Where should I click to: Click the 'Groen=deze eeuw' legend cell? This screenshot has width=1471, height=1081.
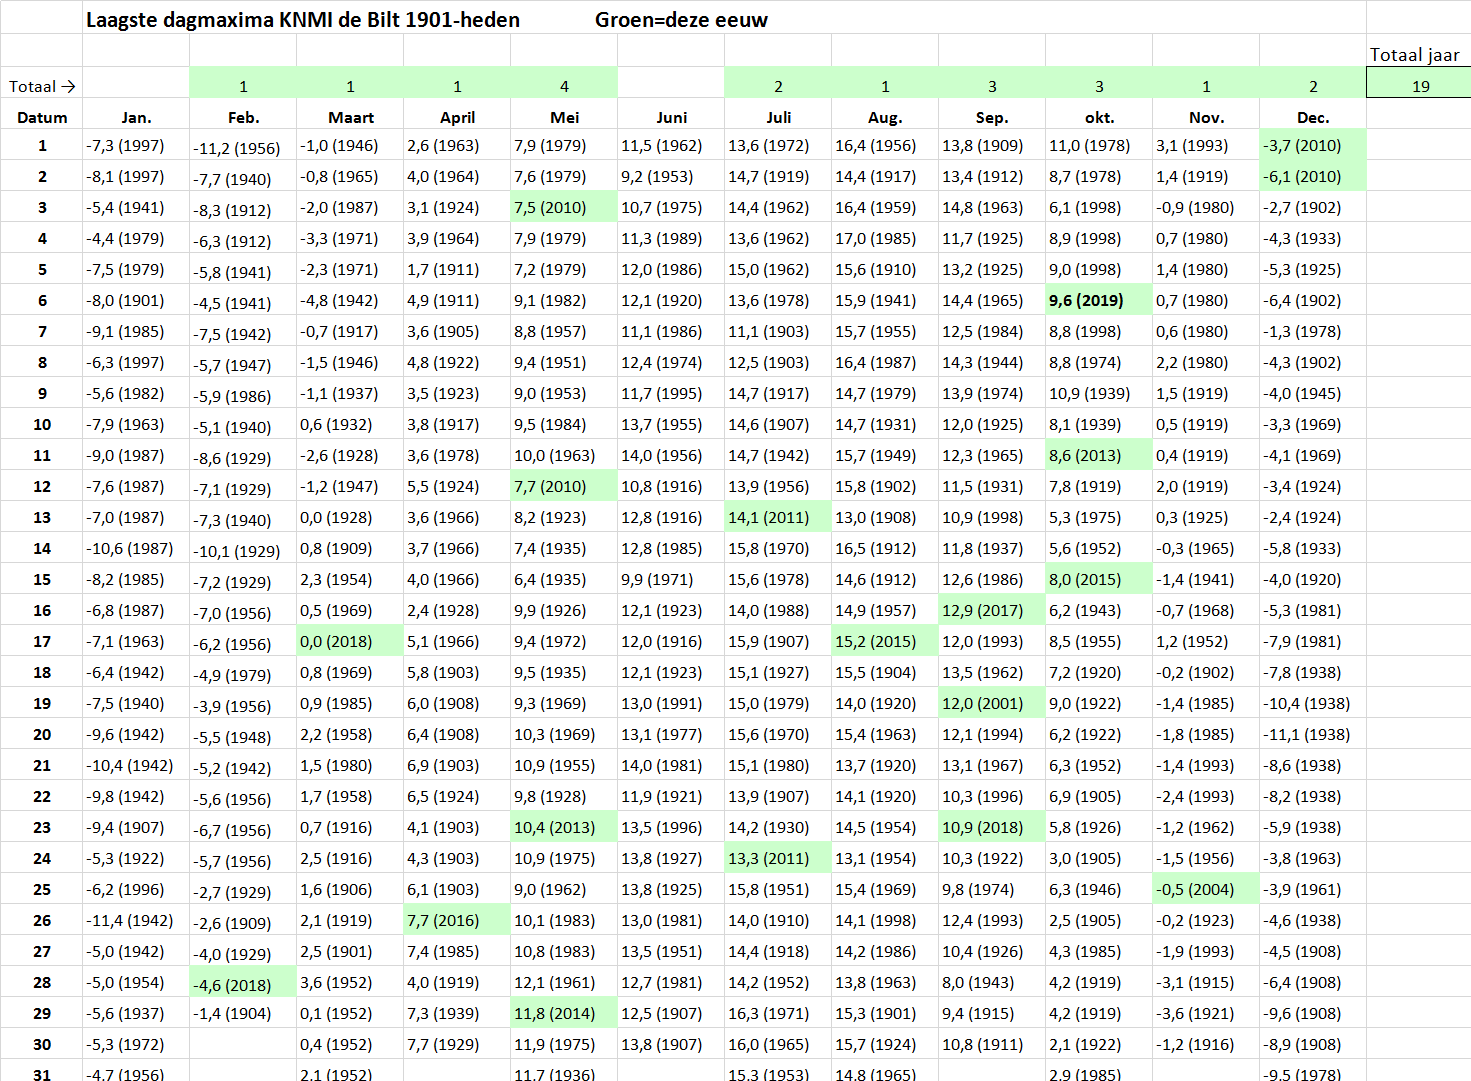(x=681, y=20)
